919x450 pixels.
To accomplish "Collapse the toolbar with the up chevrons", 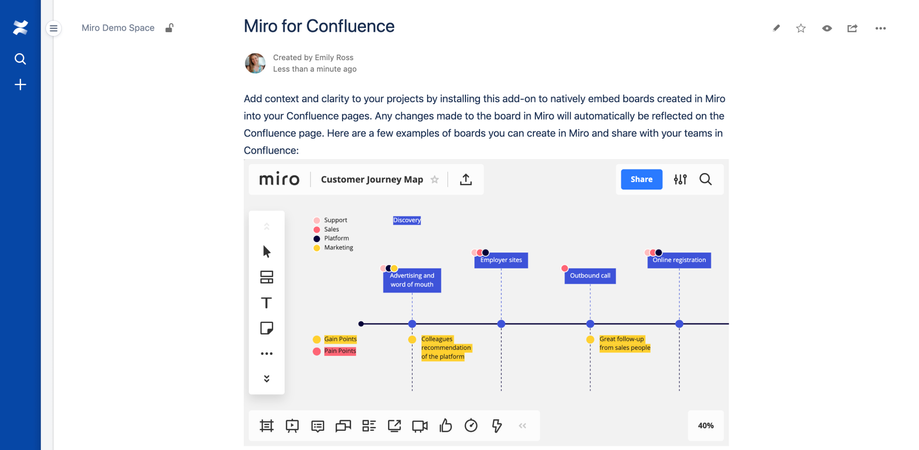I will coord(267,226).
